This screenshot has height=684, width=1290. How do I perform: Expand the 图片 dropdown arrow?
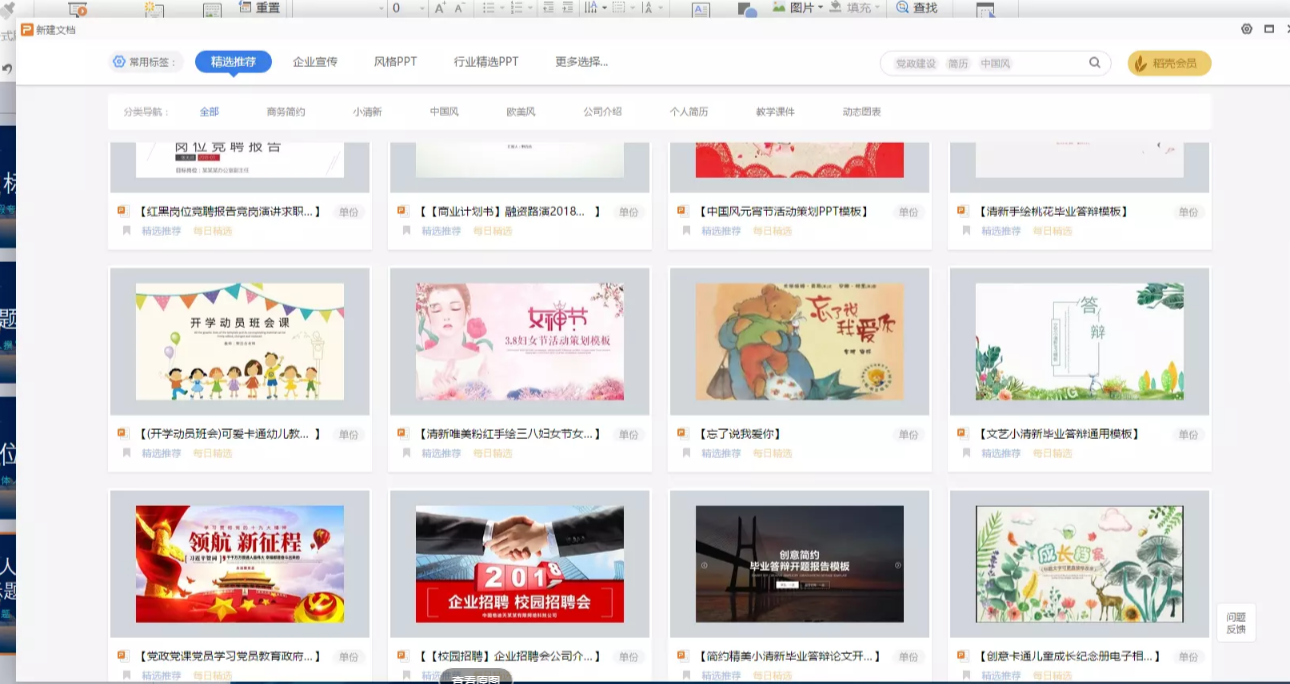click(821, 8)
